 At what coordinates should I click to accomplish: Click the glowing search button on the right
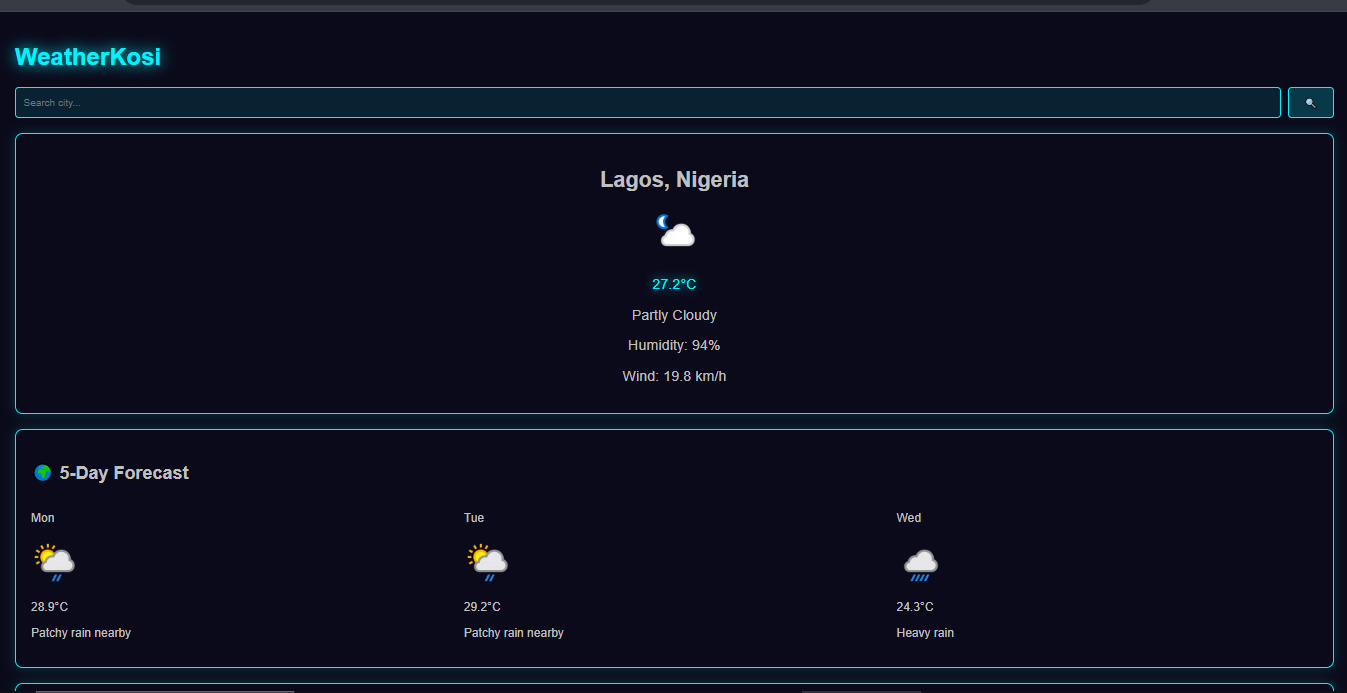(x=1310, y=102)
